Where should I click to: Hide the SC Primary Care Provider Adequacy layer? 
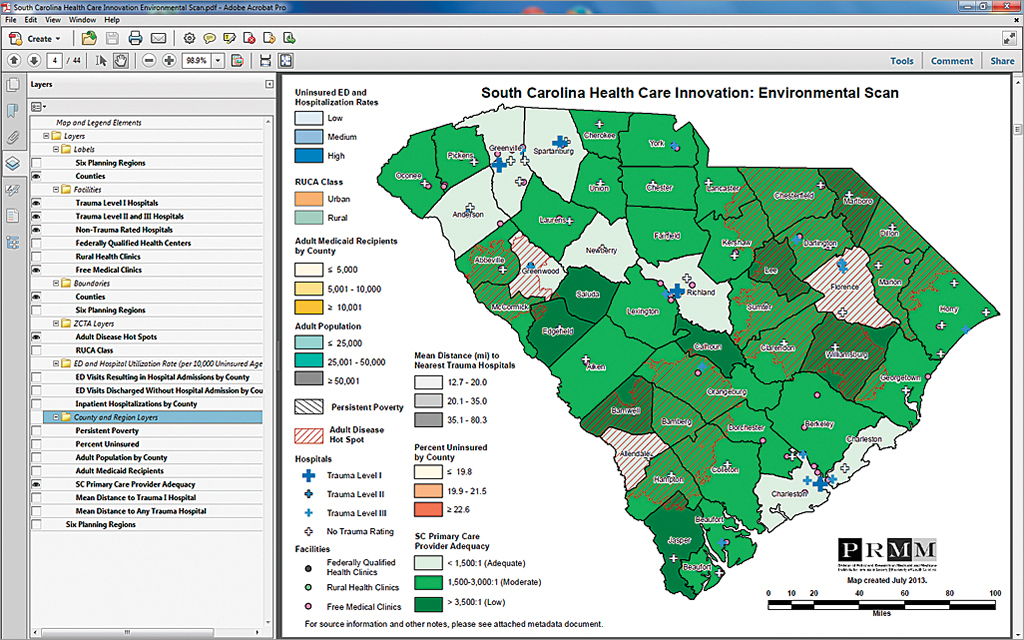tap(37, 485)
